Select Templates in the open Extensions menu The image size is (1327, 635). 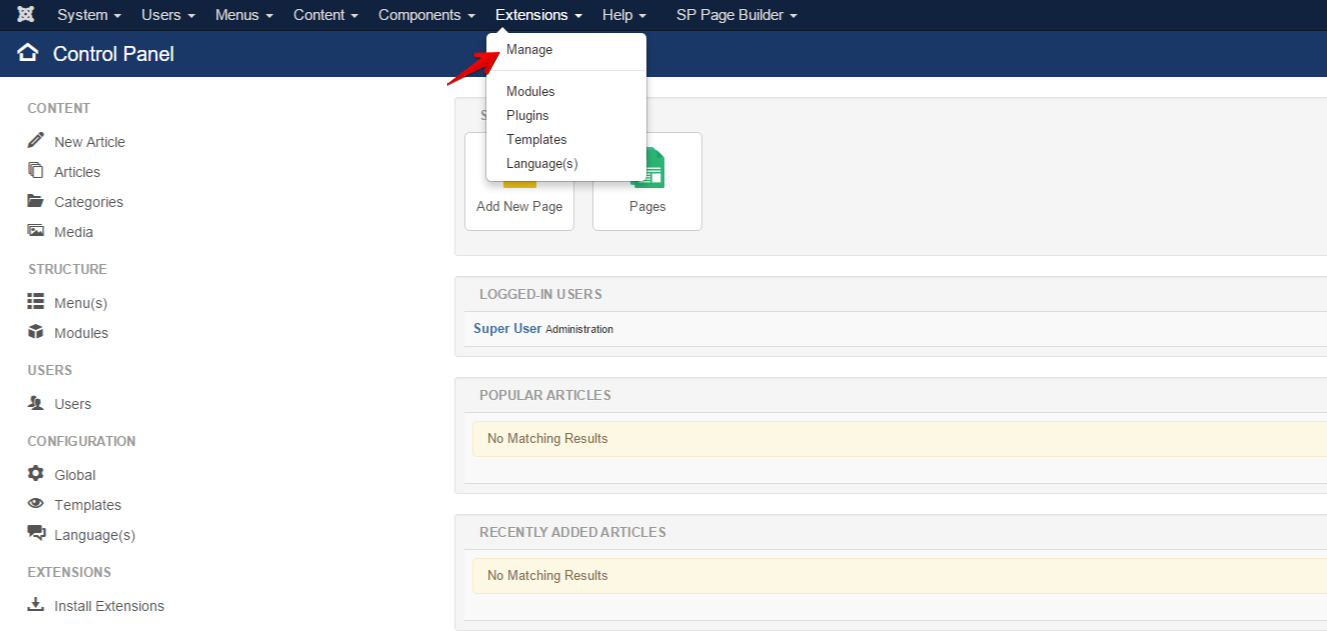(536, 139)
